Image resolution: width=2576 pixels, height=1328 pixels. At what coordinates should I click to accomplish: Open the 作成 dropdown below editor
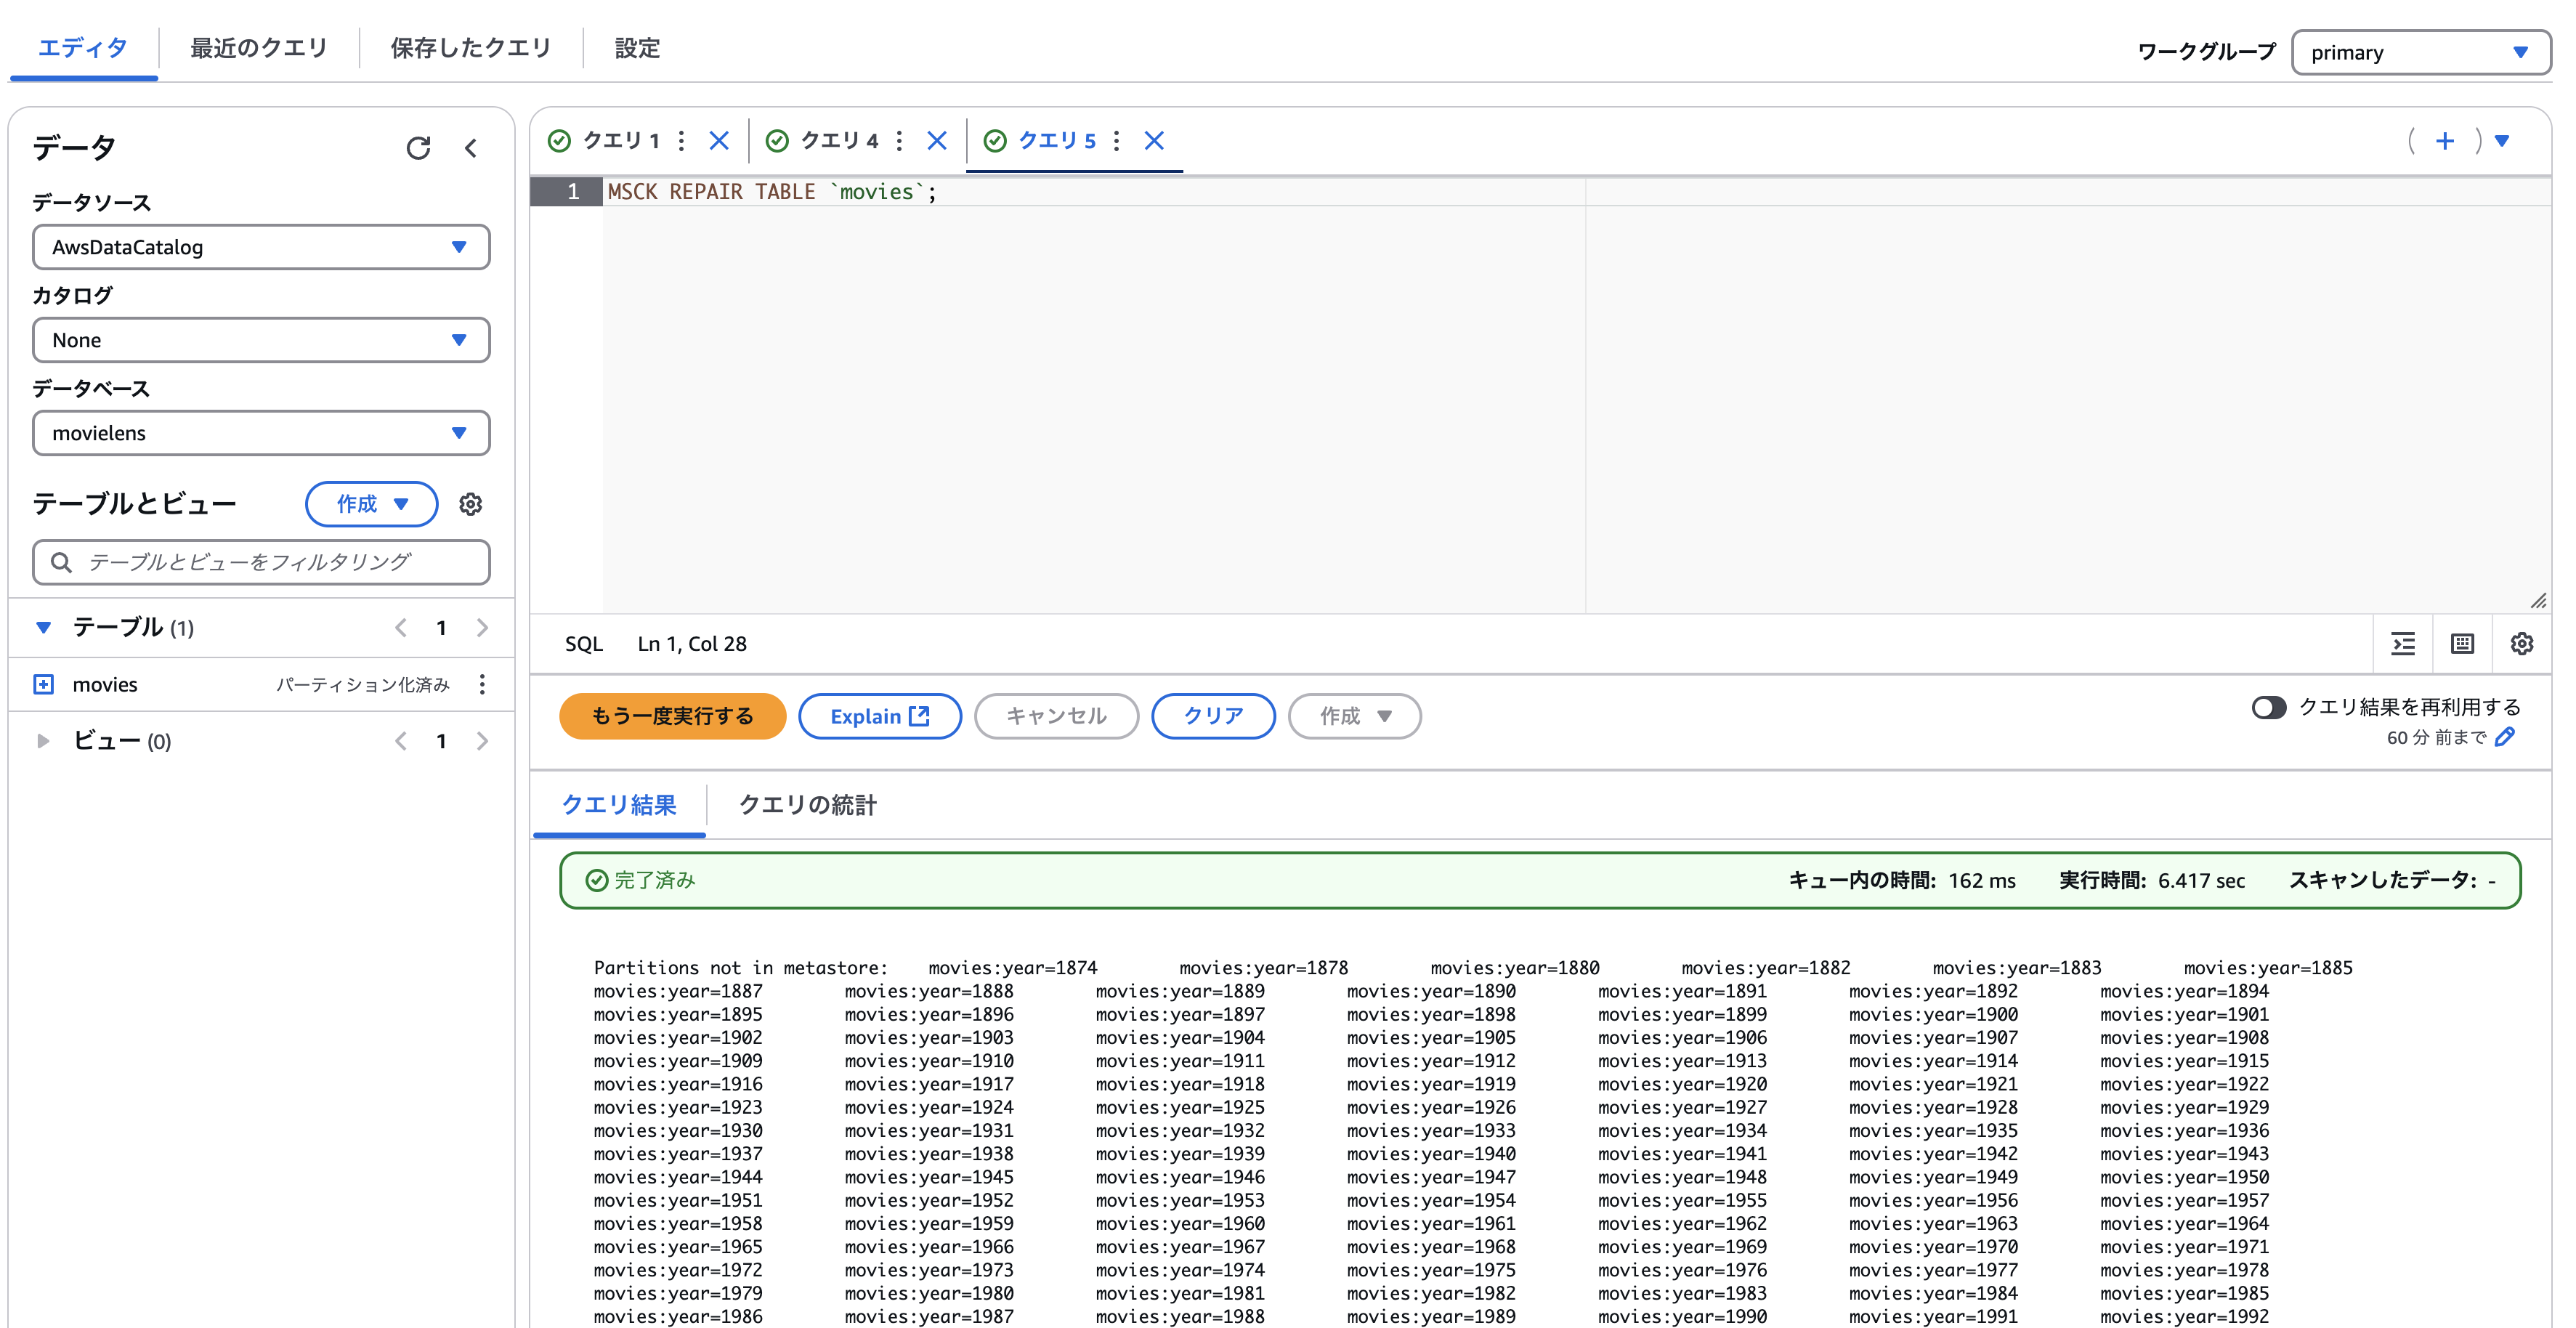[x=1354, y=716]
